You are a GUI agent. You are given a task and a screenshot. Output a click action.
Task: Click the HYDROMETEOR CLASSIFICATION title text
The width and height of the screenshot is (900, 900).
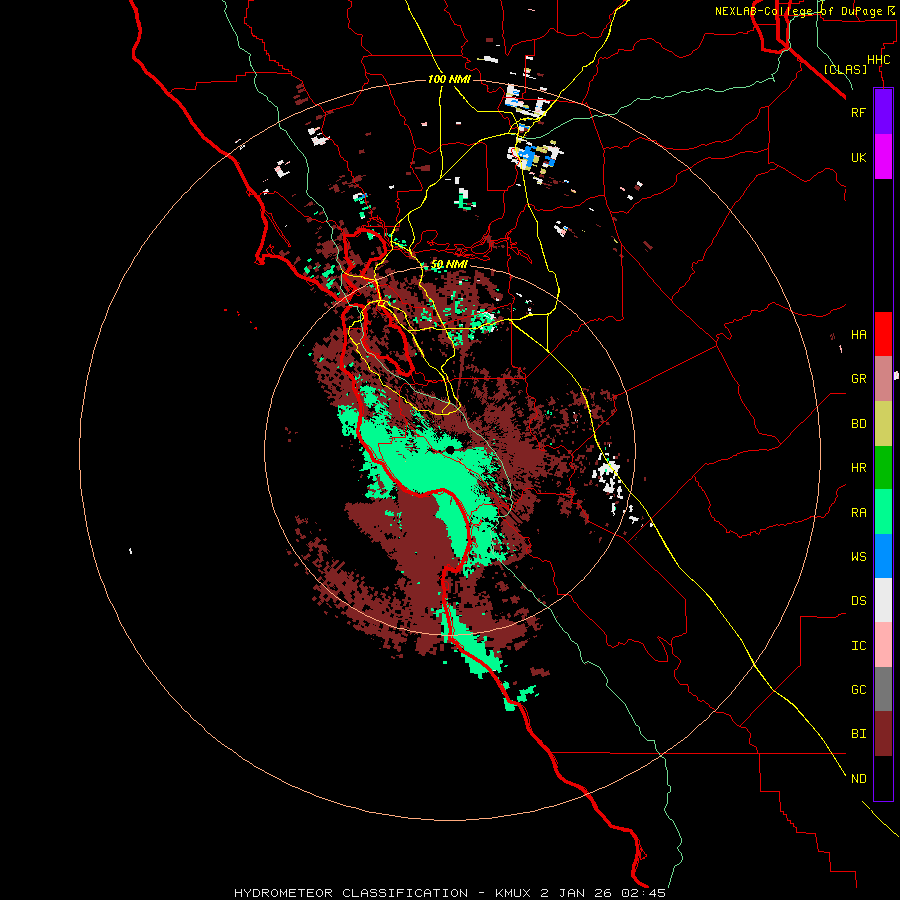pos(351,893)
